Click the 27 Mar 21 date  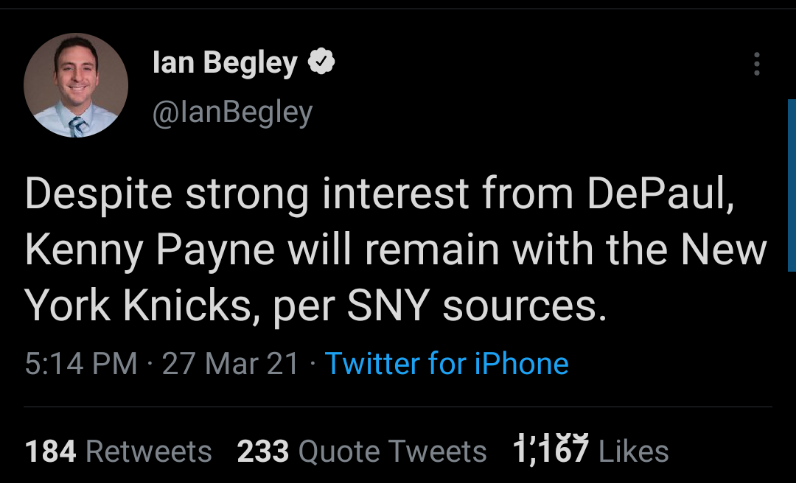point(230,363)
